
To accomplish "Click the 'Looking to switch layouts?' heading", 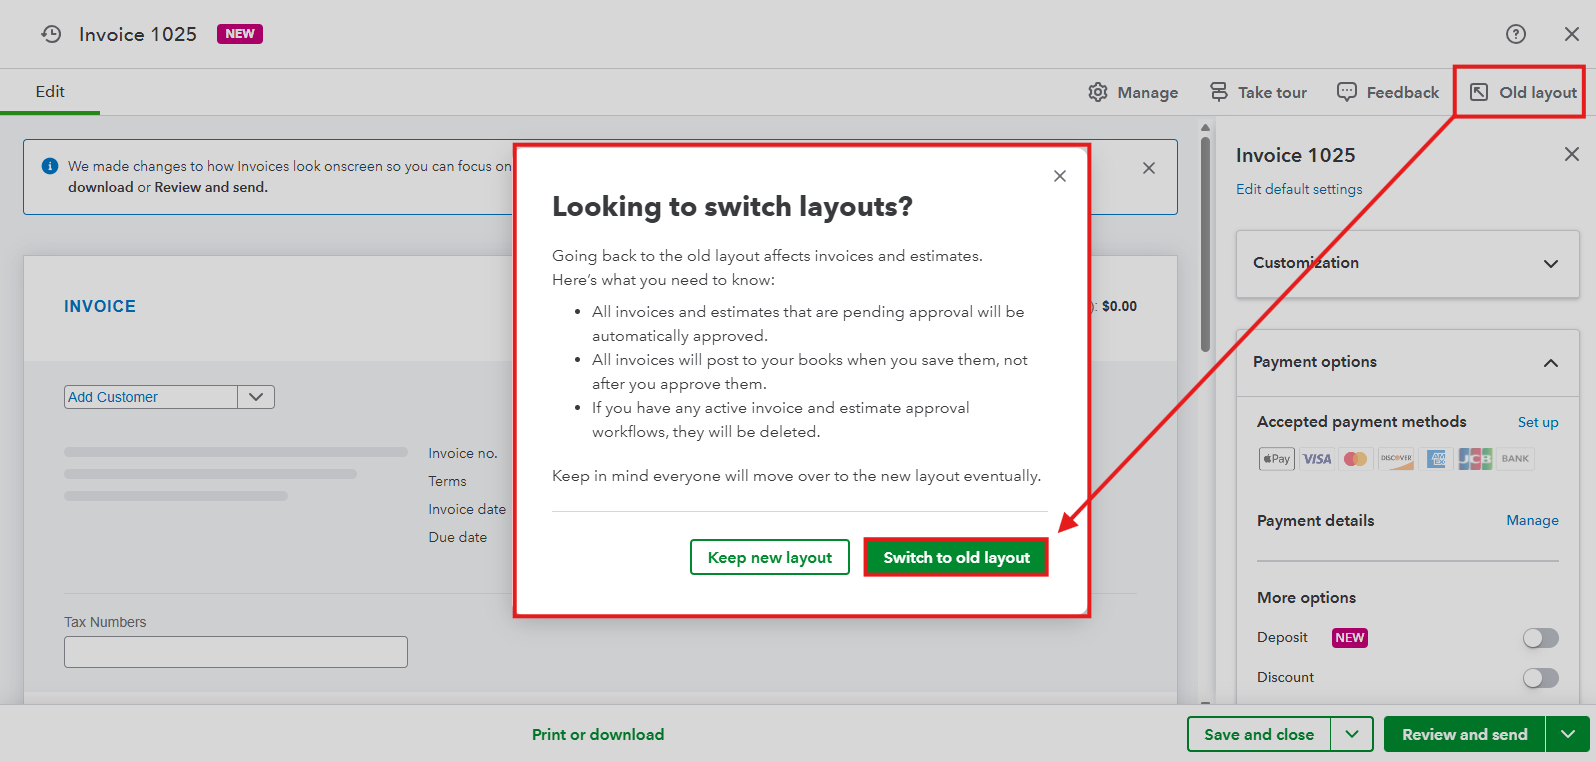I will pyautogui.click(x=732, y=206).
